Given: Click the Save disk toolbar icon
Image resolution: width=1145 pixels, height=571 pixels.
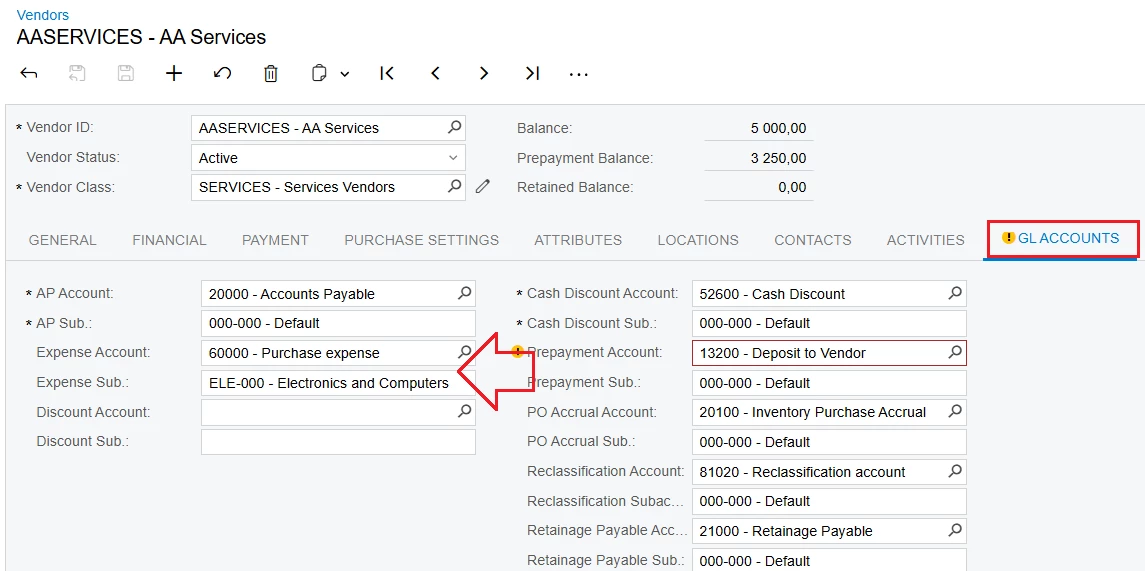Looking at the screenshot, I should click(126, 73).
